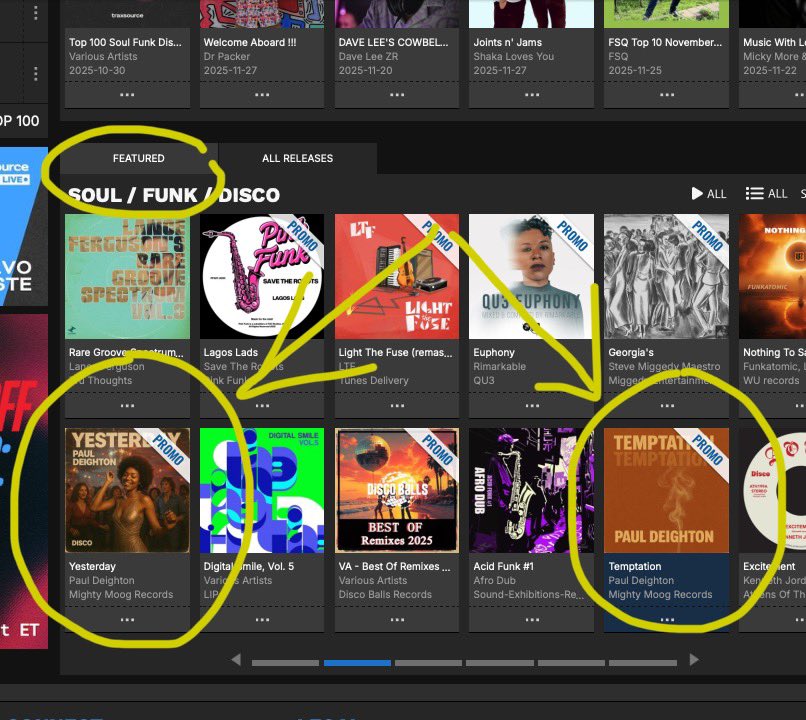806x720 pixels.
Task: Select the fourth carousel page indicator
Action: [500, 663]
